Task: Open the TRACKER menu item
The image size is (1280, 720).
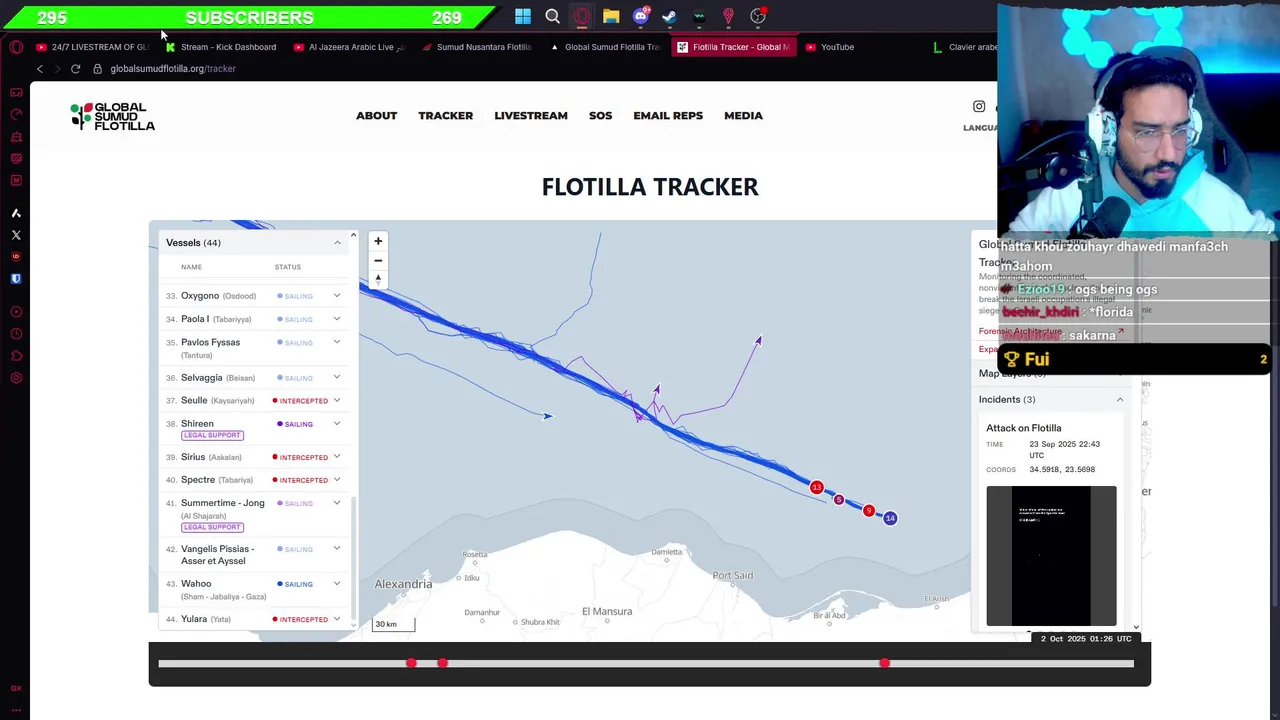Action: [x=445, y=116]
